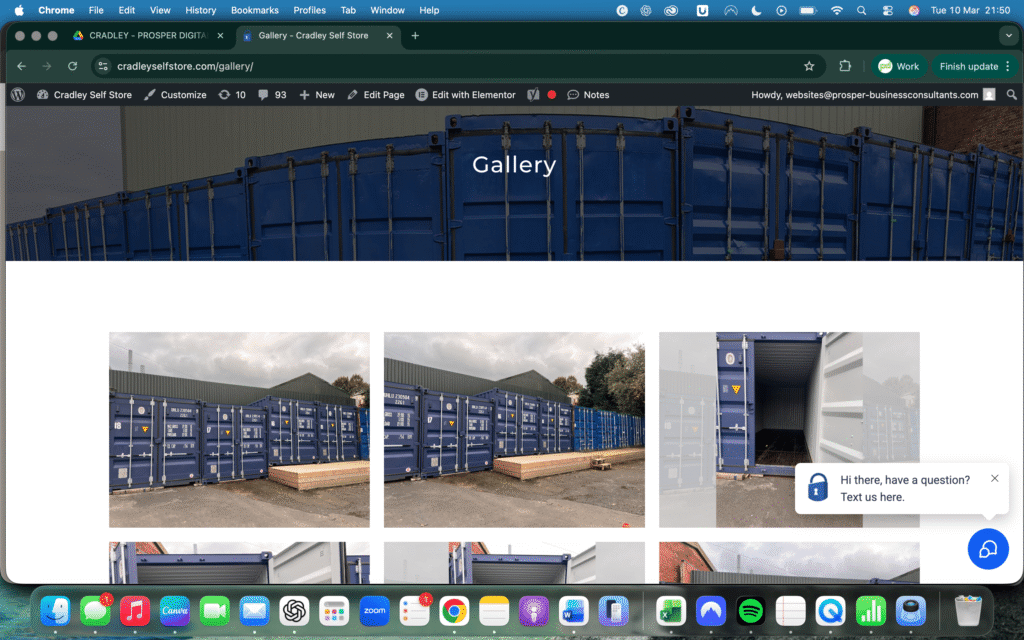Open the Yoast SEO admin bar icon
This screenshot has width=1024, height=640.
(x=534, y=95)
